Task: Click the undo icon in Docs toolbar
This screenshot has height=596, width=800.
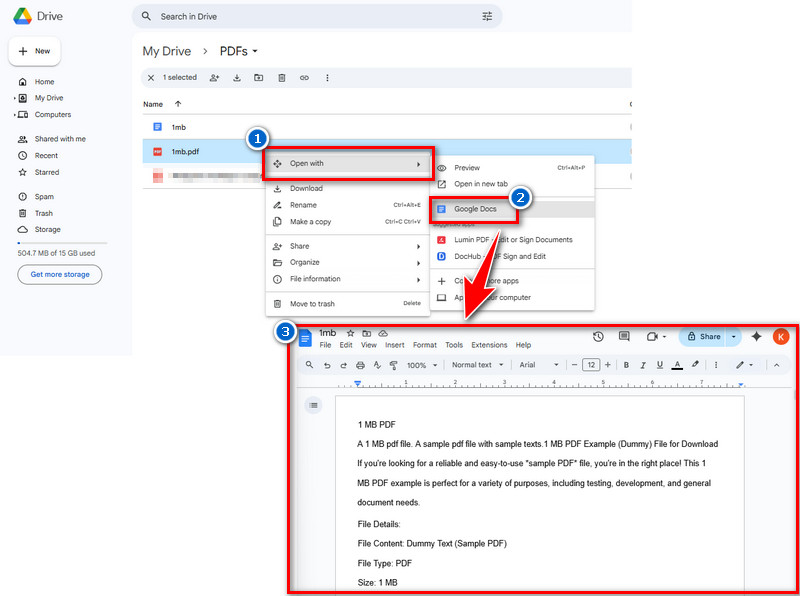Action: point(327,365)
